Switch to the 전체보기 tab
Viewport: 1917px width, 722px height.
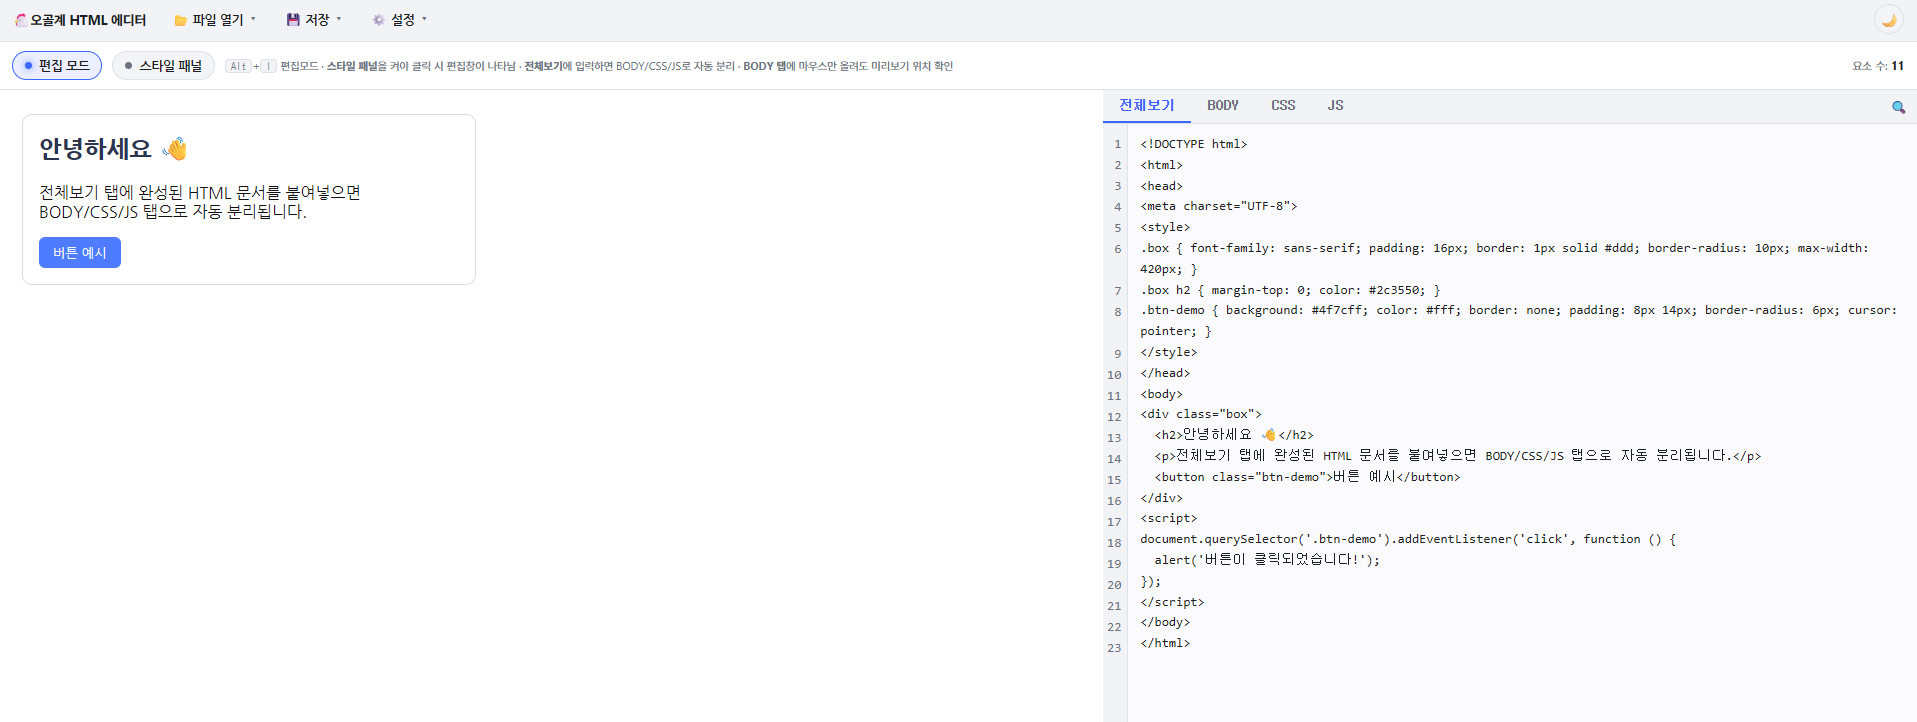coord(1147,105)
